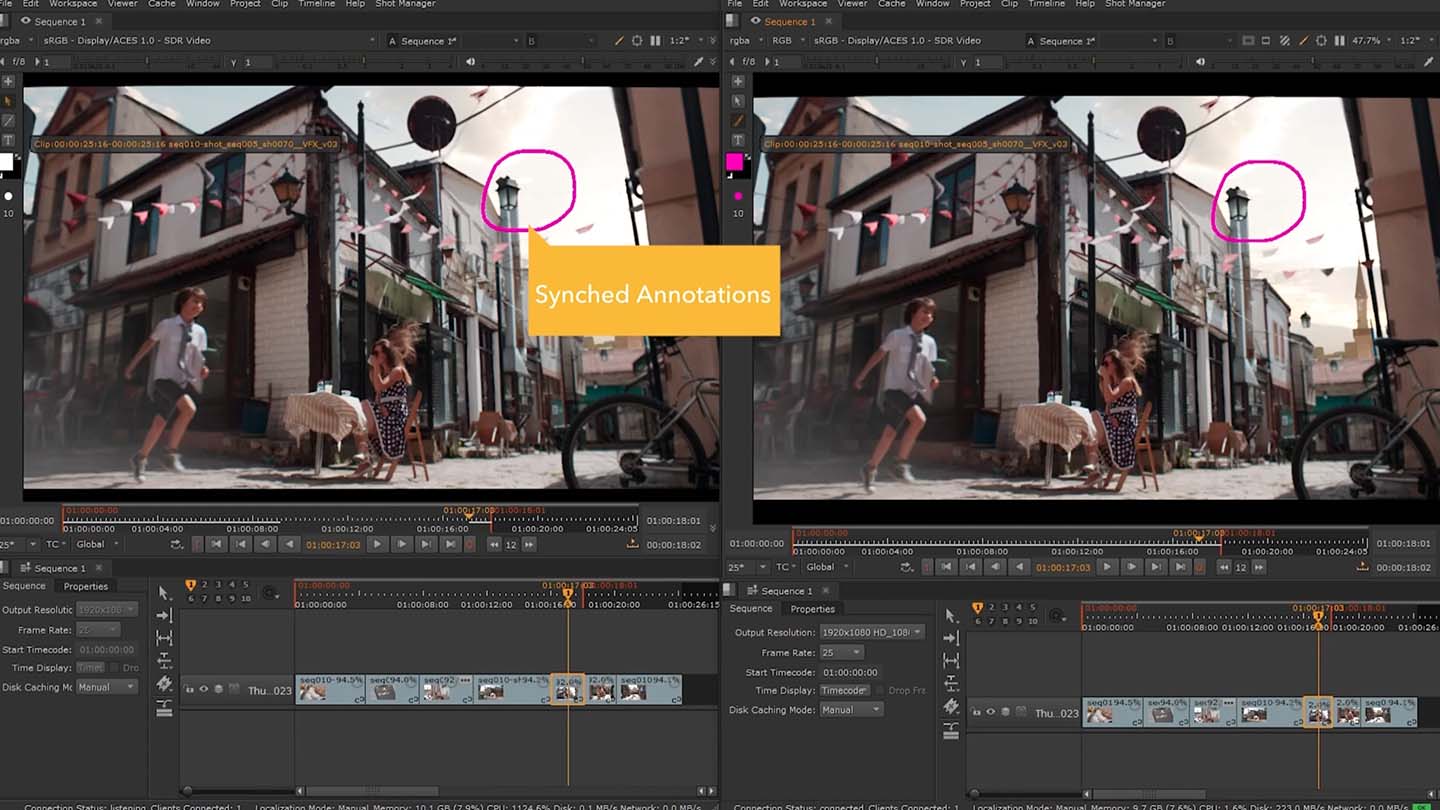1440x810 pixels.
Task: Choose the razor blade tool in left timeline
Action: (164, 684)
